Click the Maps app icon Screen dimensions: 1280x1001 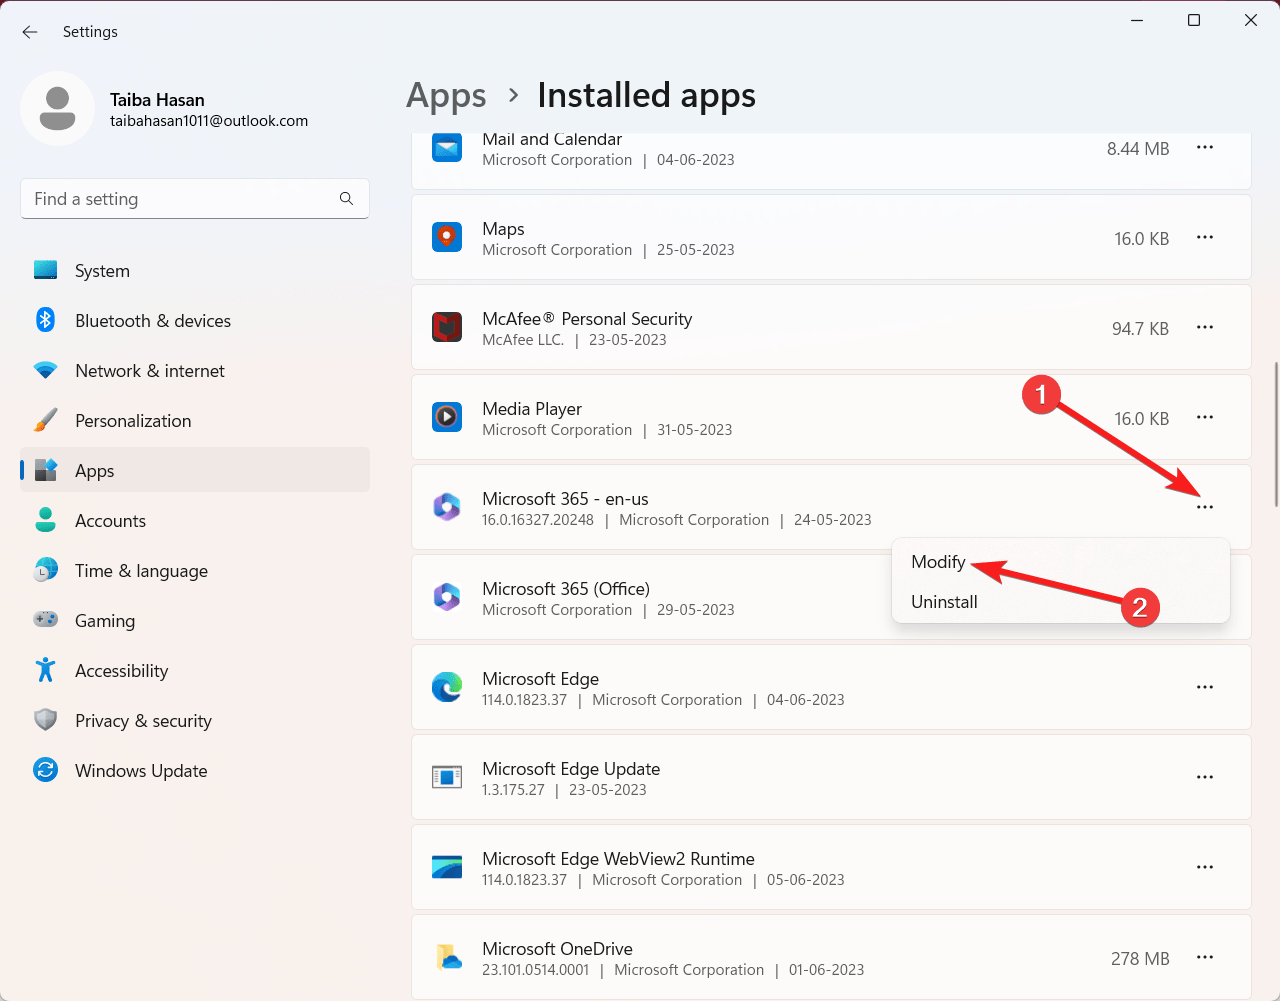pos(446,237)
